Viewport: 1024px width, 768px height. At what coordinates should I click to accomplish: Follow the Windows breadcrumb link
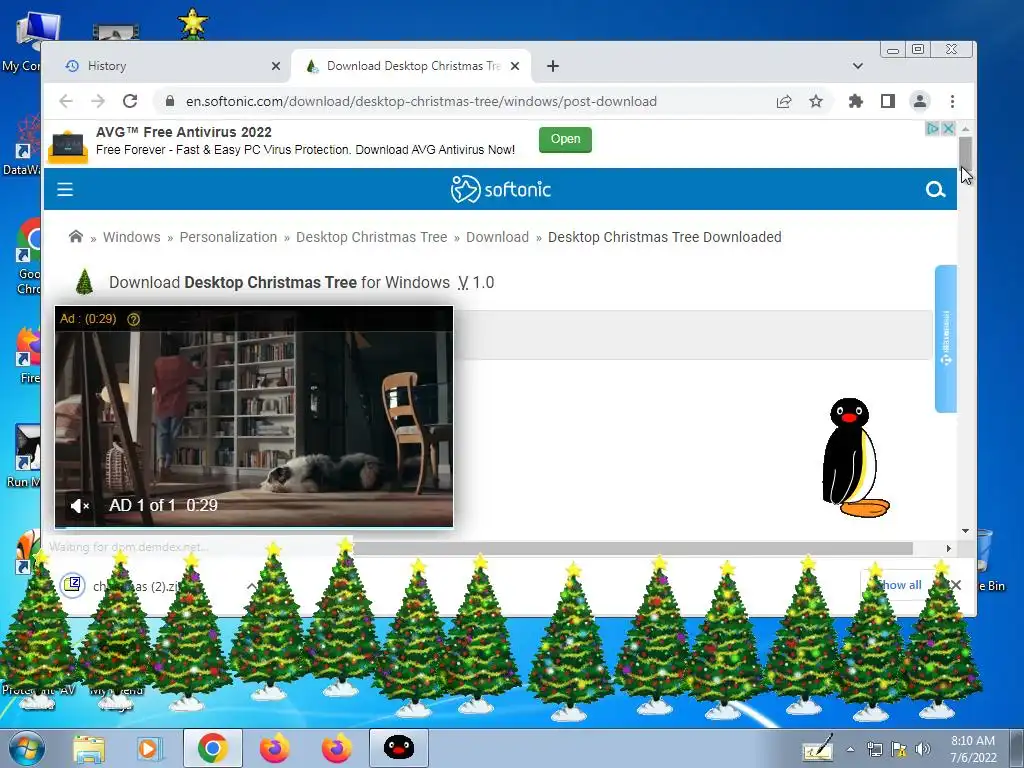[131, 237]
